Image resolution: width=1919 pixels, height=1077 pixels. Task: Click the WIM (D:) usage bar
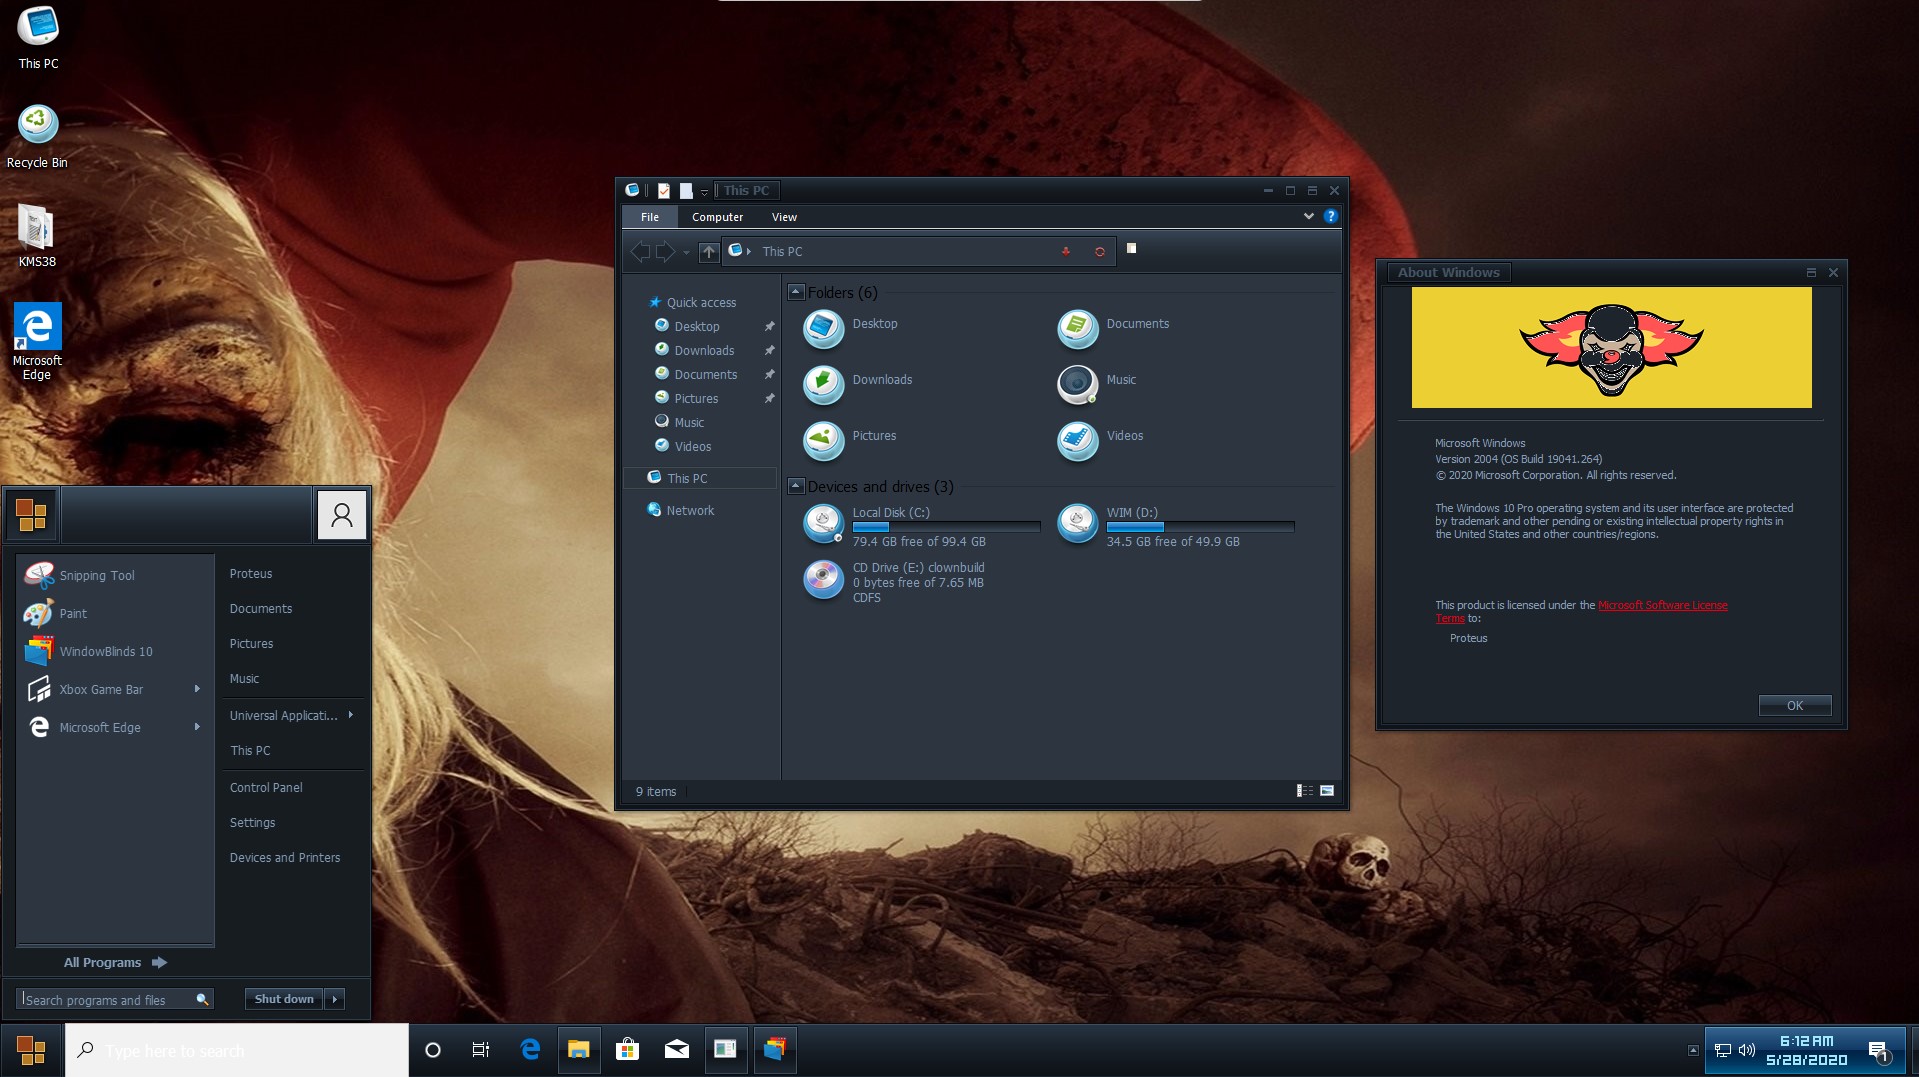[x=1200, y=527]
